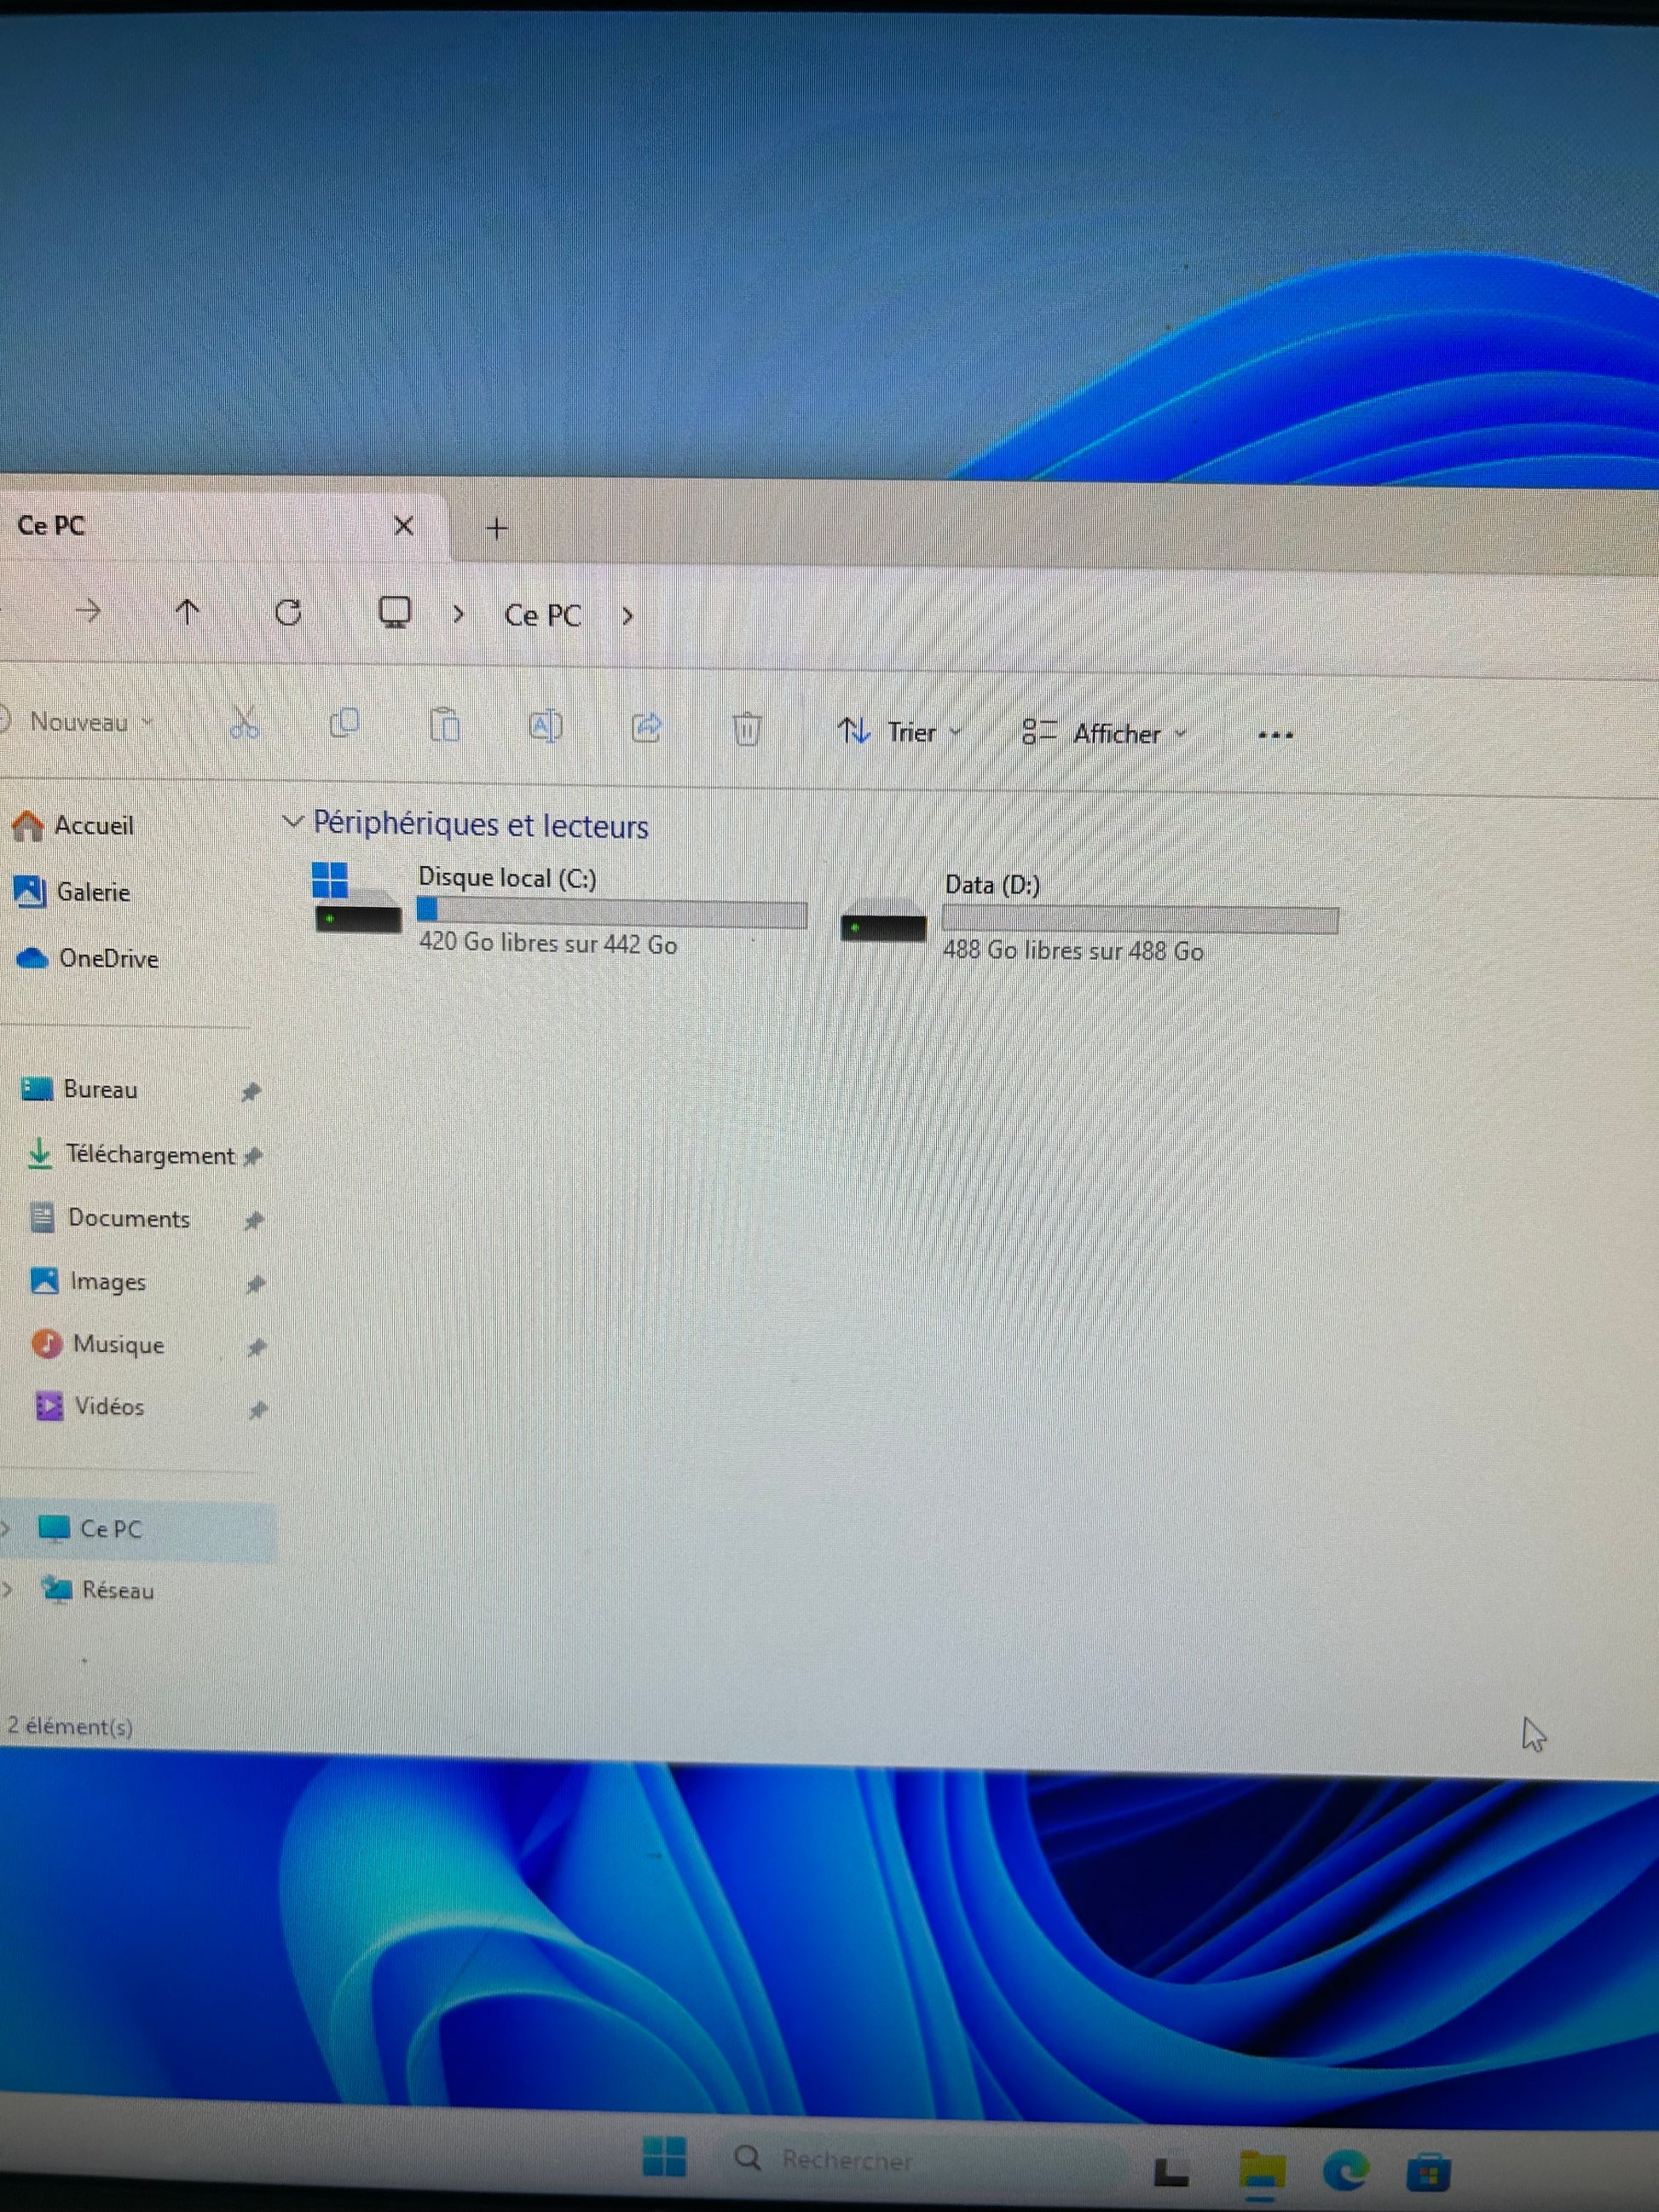Open Téléchargement in the sidebar
1659x2212 pixels.
148,1155
